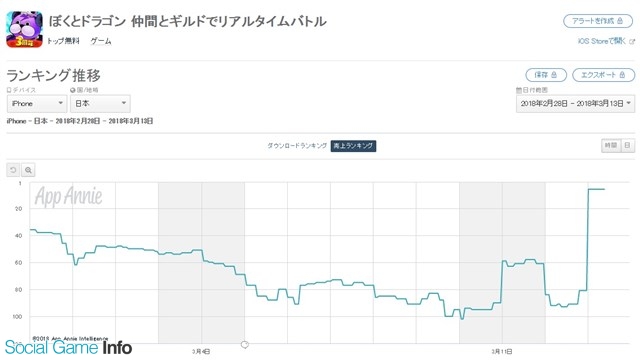Open the ゲーム category link
Screen dimensions: 640x360
tap(101, 41)
